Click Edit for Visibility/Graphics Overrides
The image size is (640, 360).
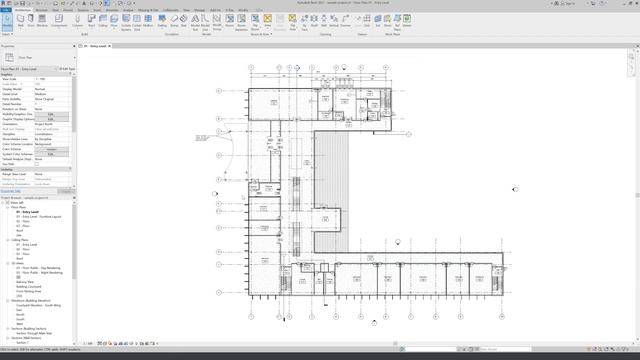point(51,114)
